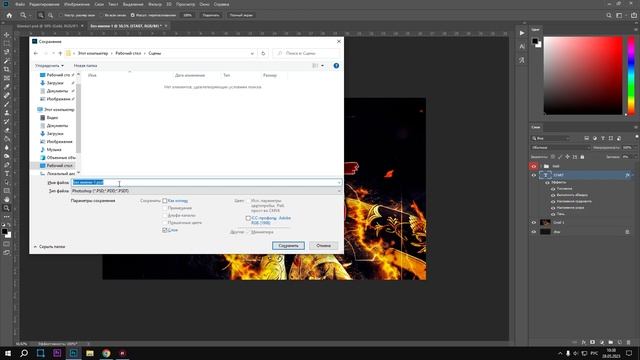Open the view options dropdown in save dialog
The height and width of the screenshot is (360, 640).
[x=322, y=65]
